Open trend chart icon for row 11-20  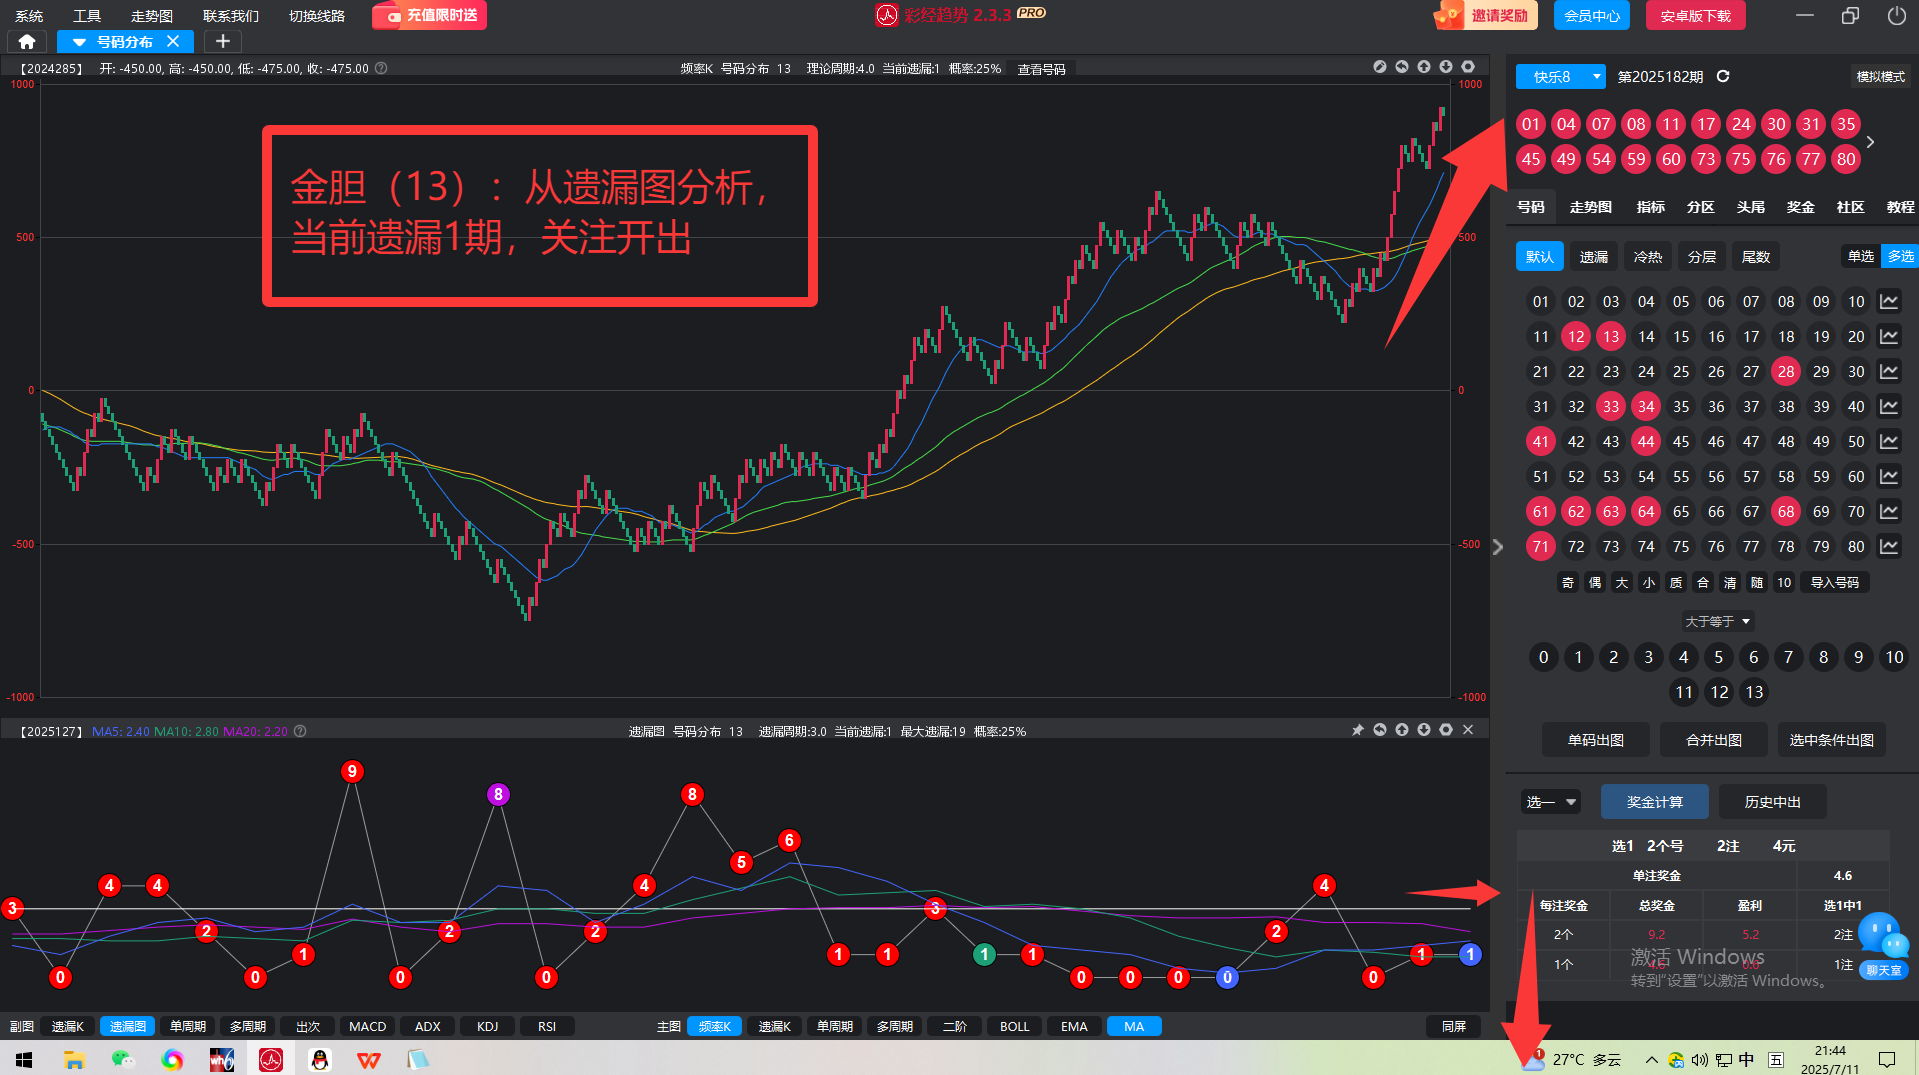[x=1889, y=337]
